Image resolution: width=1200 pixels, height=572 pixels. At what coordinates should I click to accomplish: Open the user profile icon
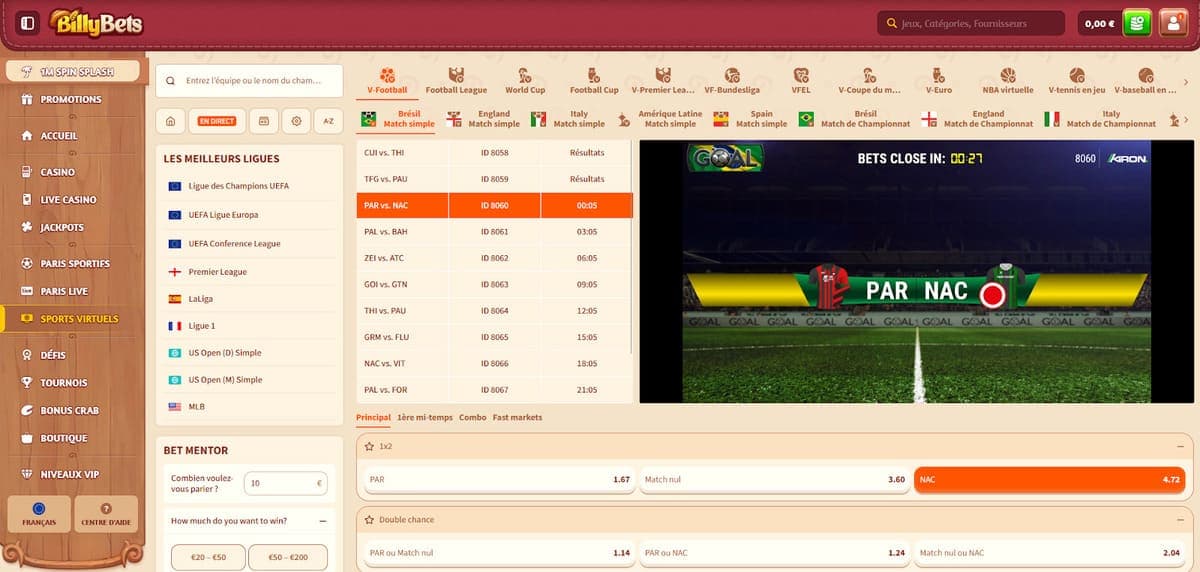tap(1173, 23)
